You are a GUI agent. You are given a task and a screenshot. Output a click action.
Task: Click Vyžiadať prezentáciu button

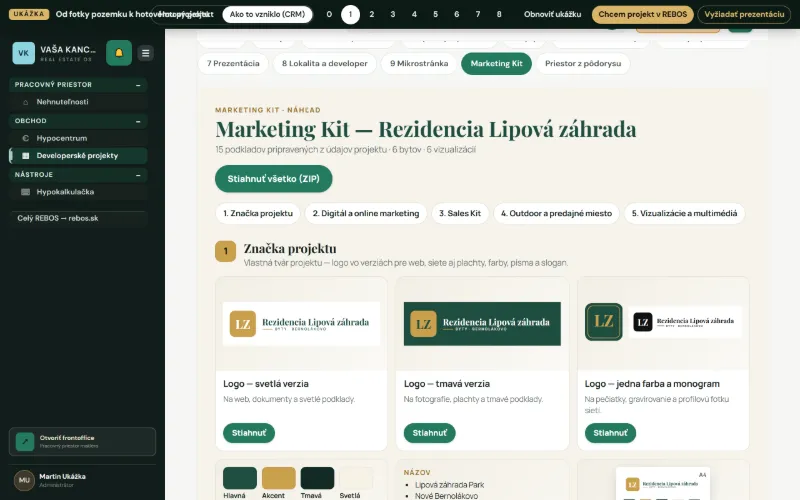pos(744,14)
